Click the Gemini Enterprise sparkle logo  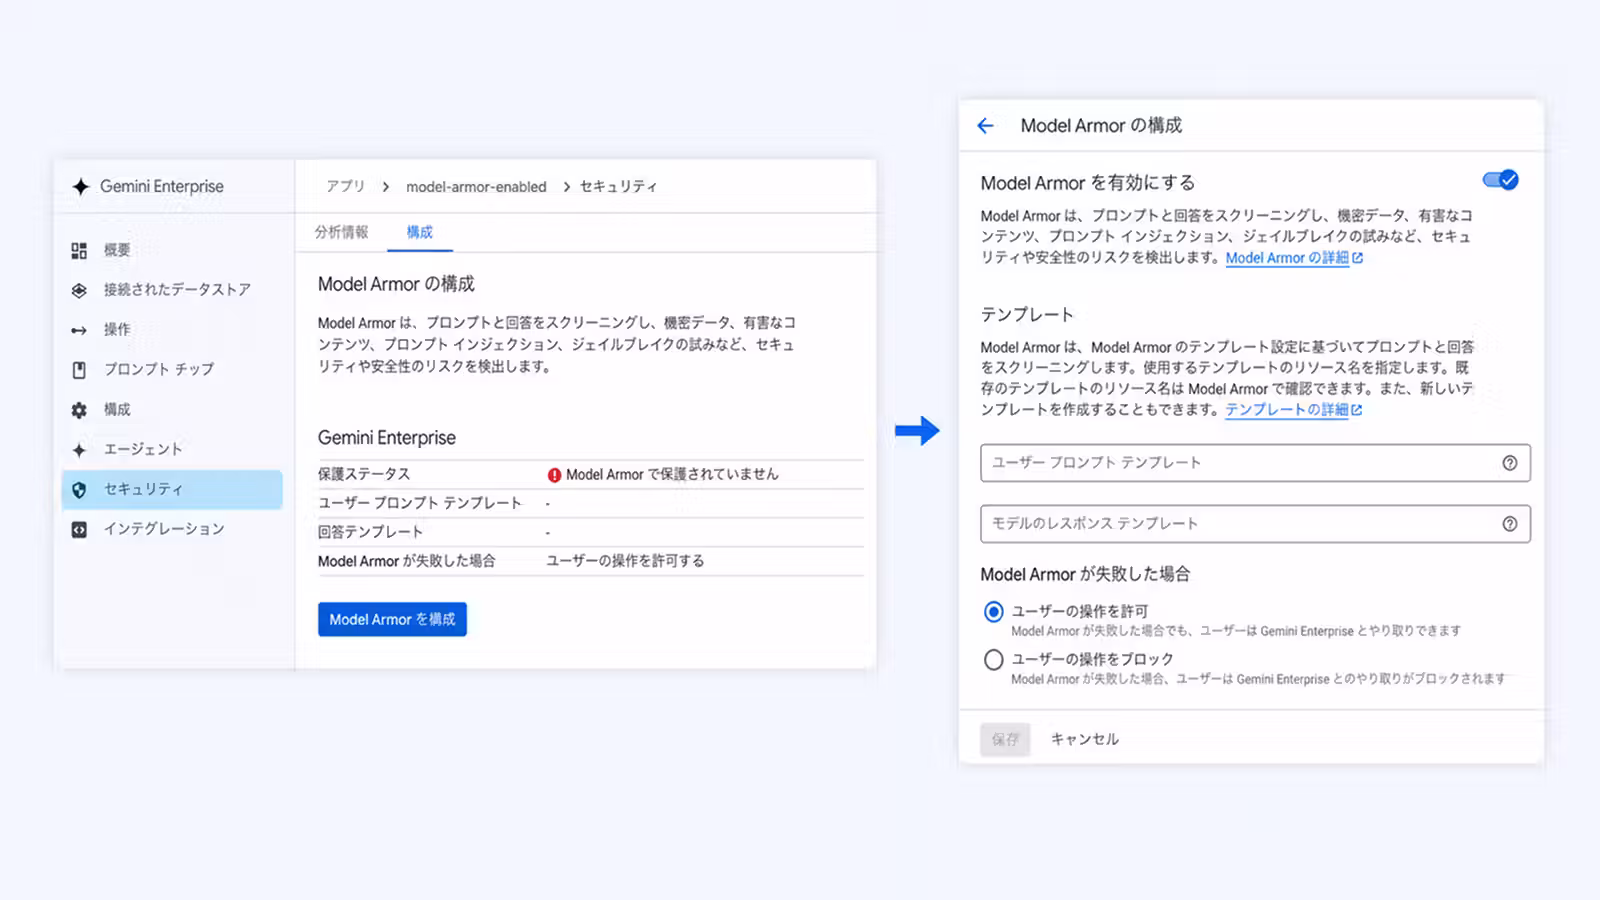[x=81, y=186]
